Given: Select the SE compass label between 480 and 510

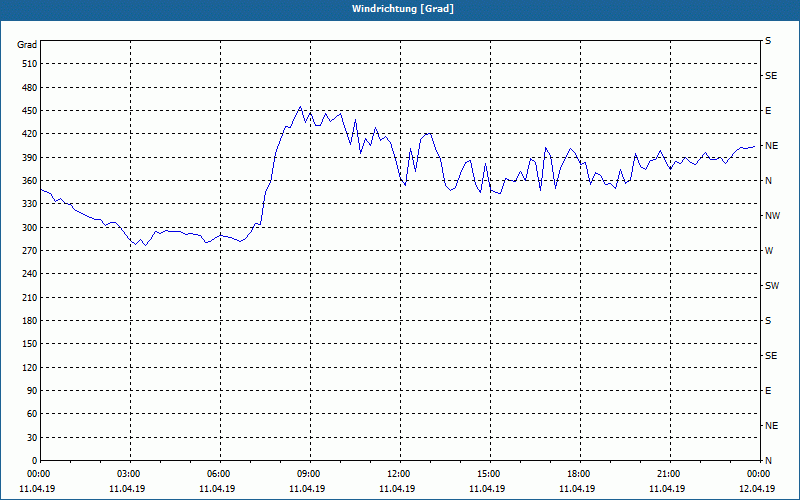Looking at the screenshot, I should coord(771,76).
